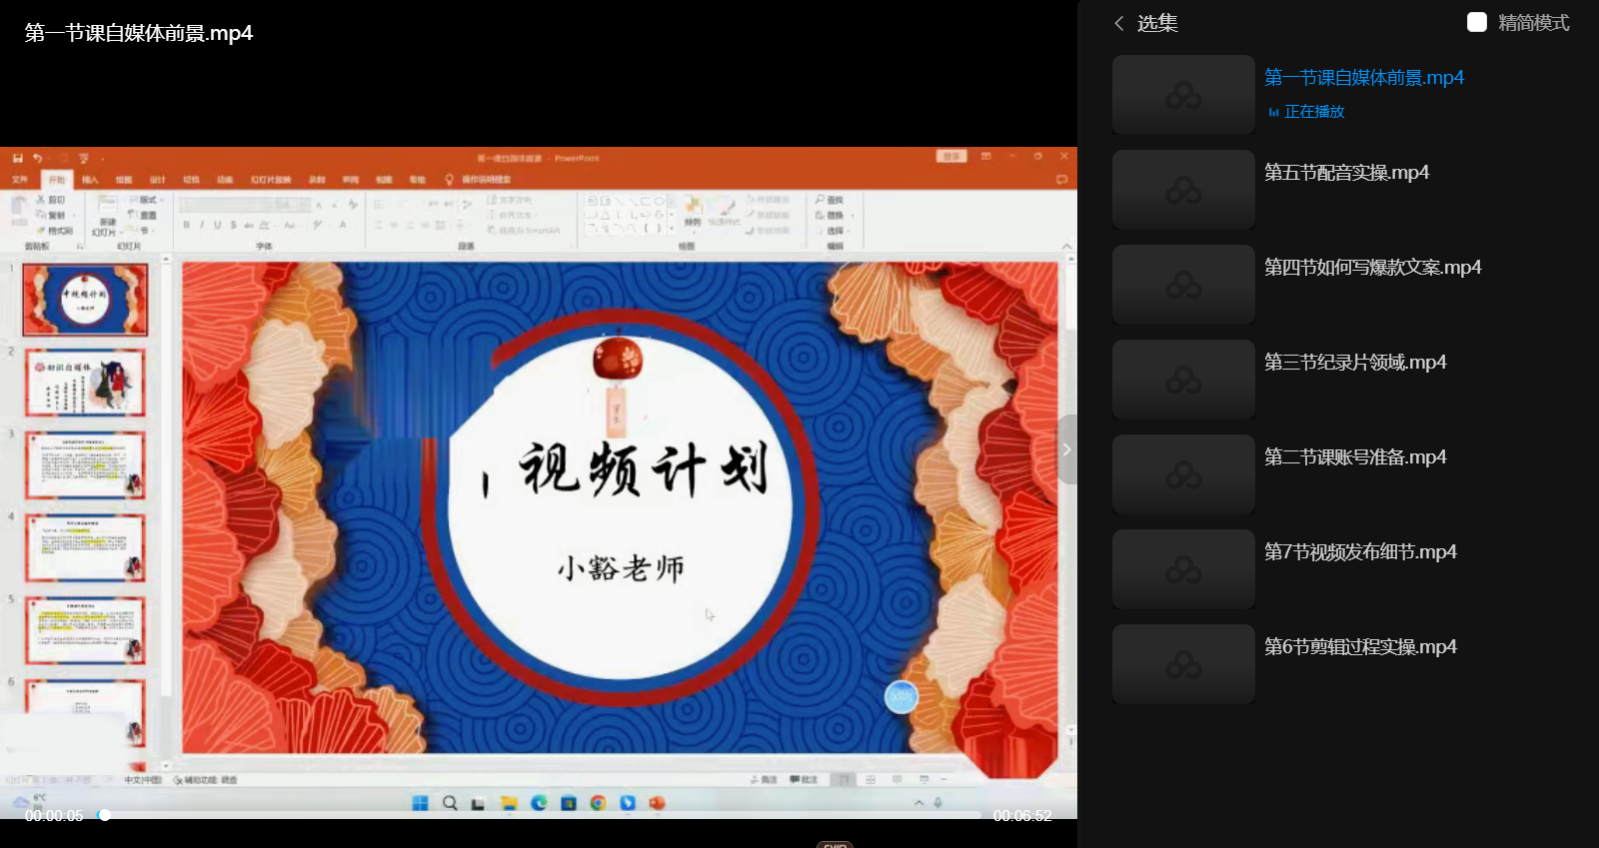Image resolution: width=1599 pixels, height=848 pixels.
Task: Click the PowerPoint save icon
Action: [x=17, y=158]
